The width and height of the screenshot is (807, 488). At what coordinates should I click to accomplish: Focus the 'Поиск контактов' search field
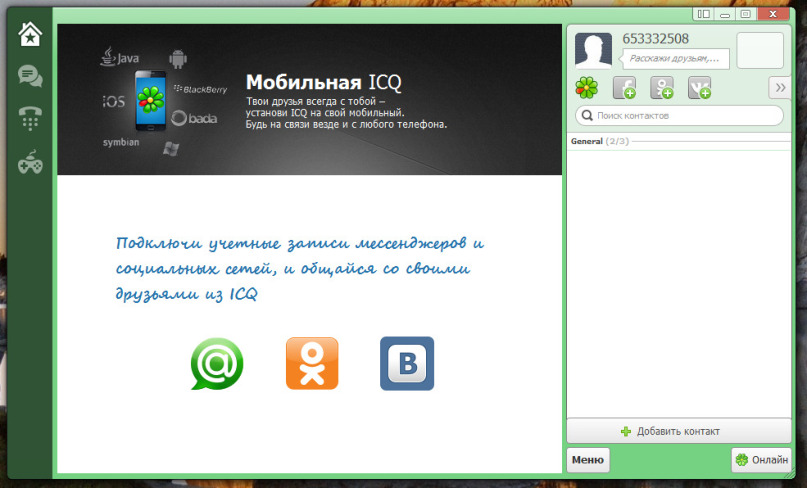coord(679,115)
